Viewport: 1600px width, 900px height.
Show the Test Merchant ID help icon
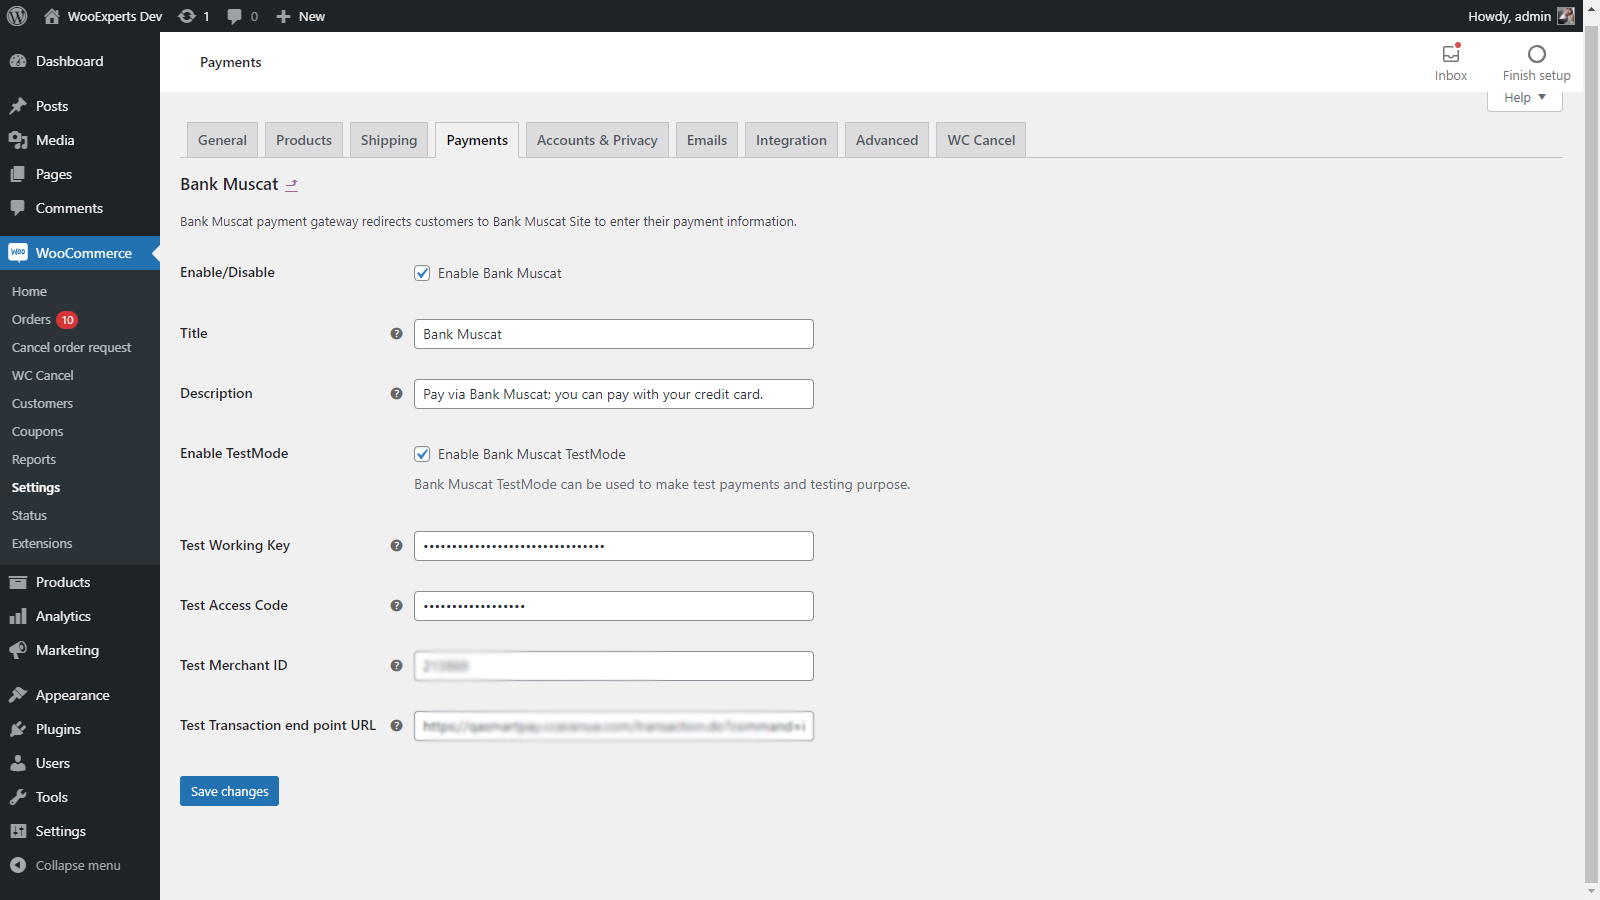(x=396, y=666)
